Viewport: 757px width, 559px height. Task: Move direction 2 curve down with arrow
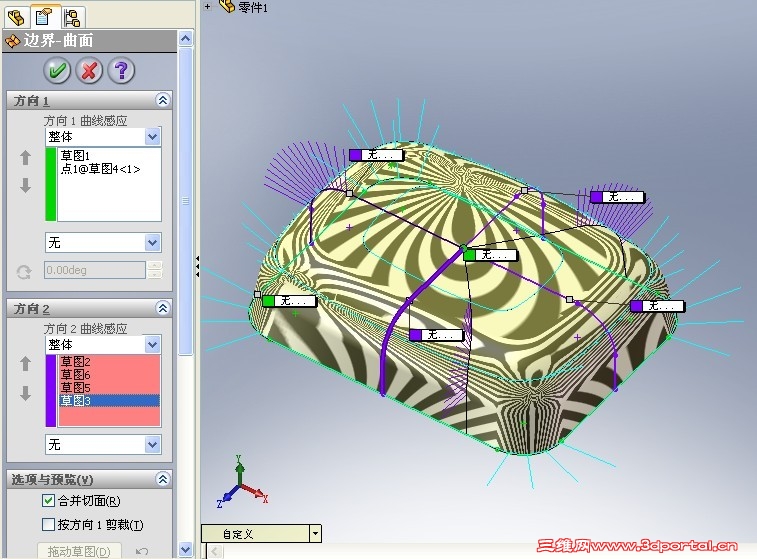coord(26,393)
